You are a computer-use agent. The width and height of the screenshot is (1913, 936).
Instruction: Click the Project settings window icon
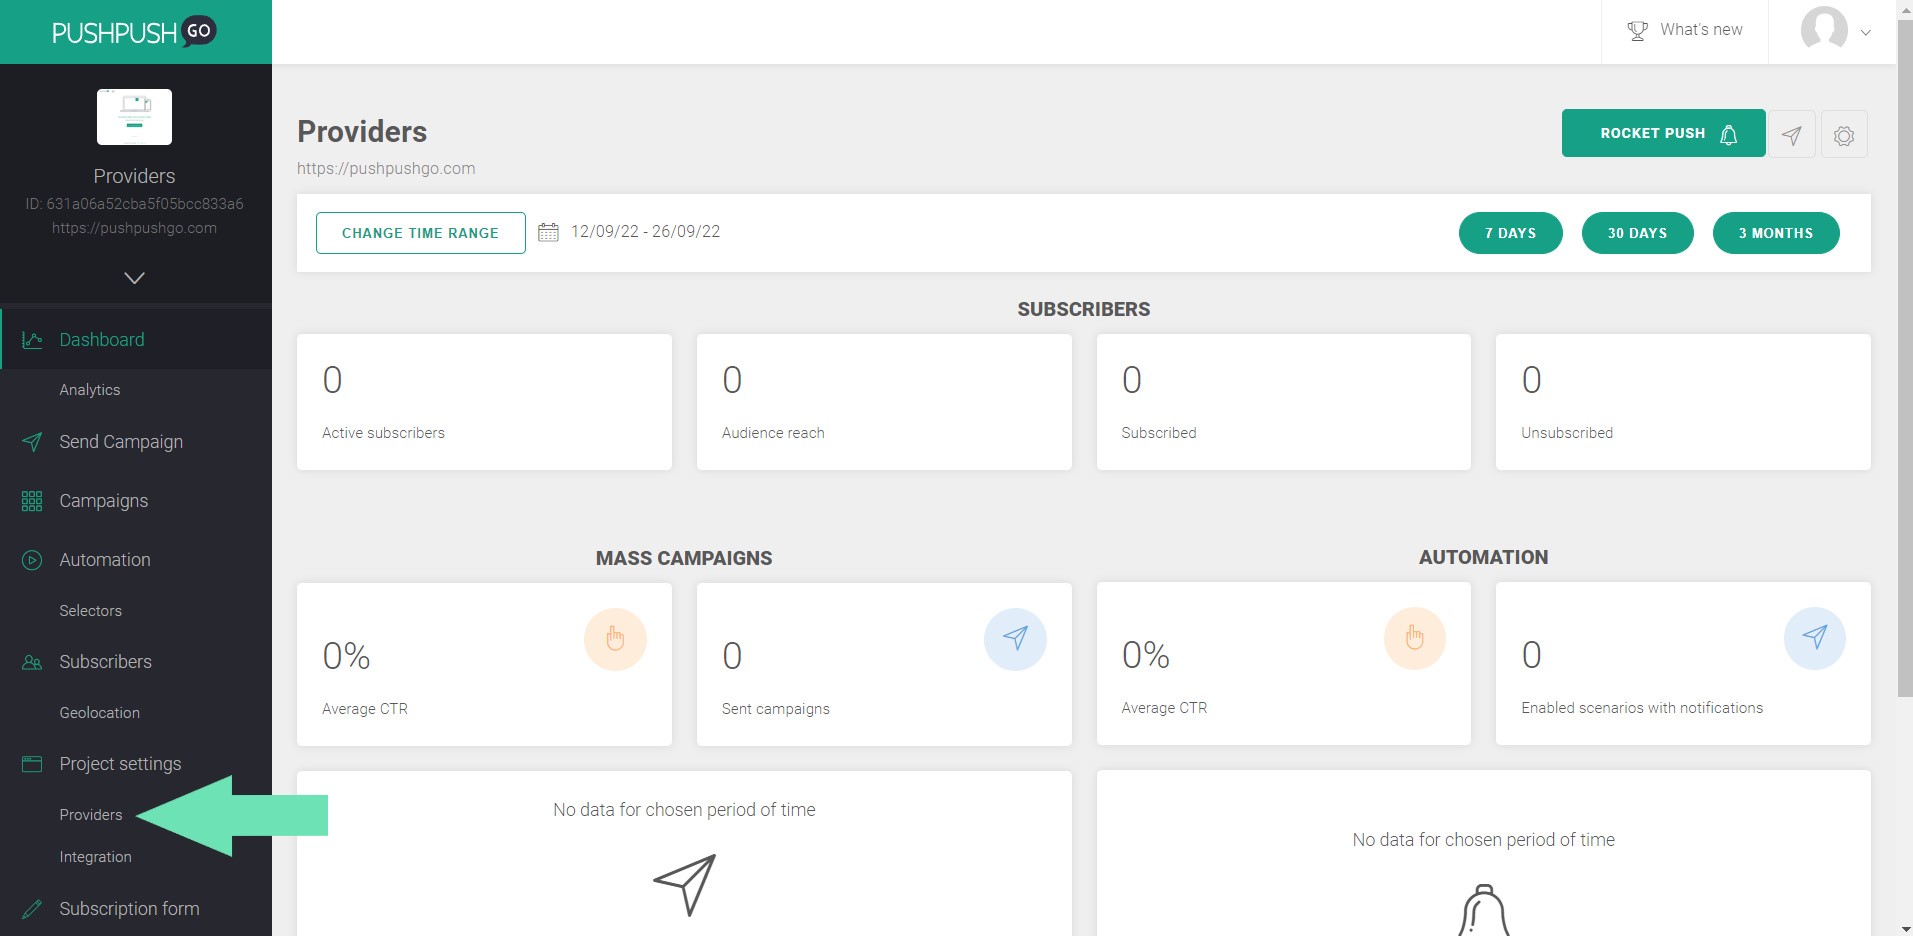(x=32, y=764)
